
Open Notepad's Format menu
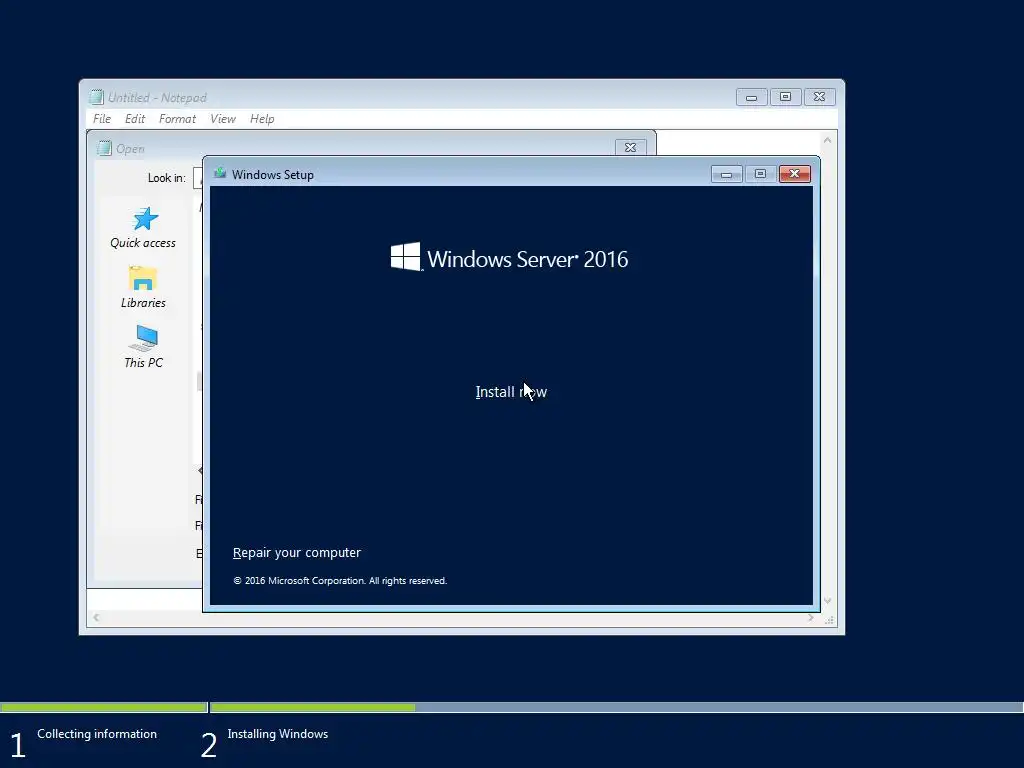177,119
